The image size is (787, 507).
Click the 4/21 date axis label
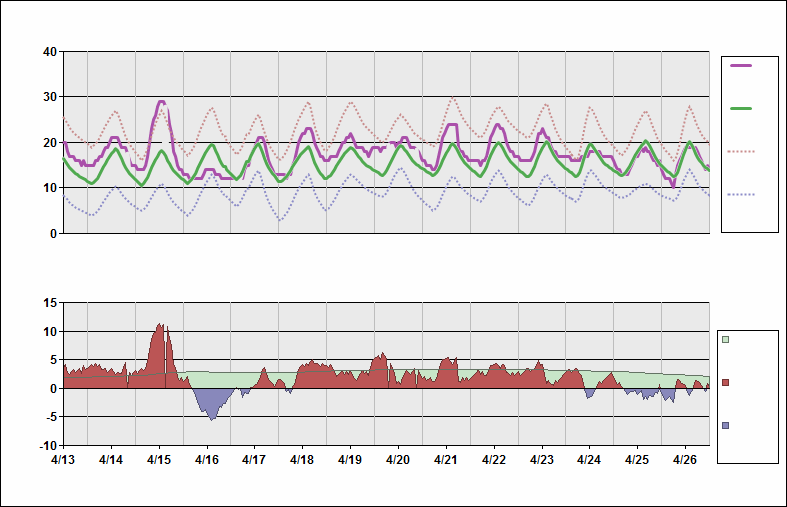click(446, 460)
